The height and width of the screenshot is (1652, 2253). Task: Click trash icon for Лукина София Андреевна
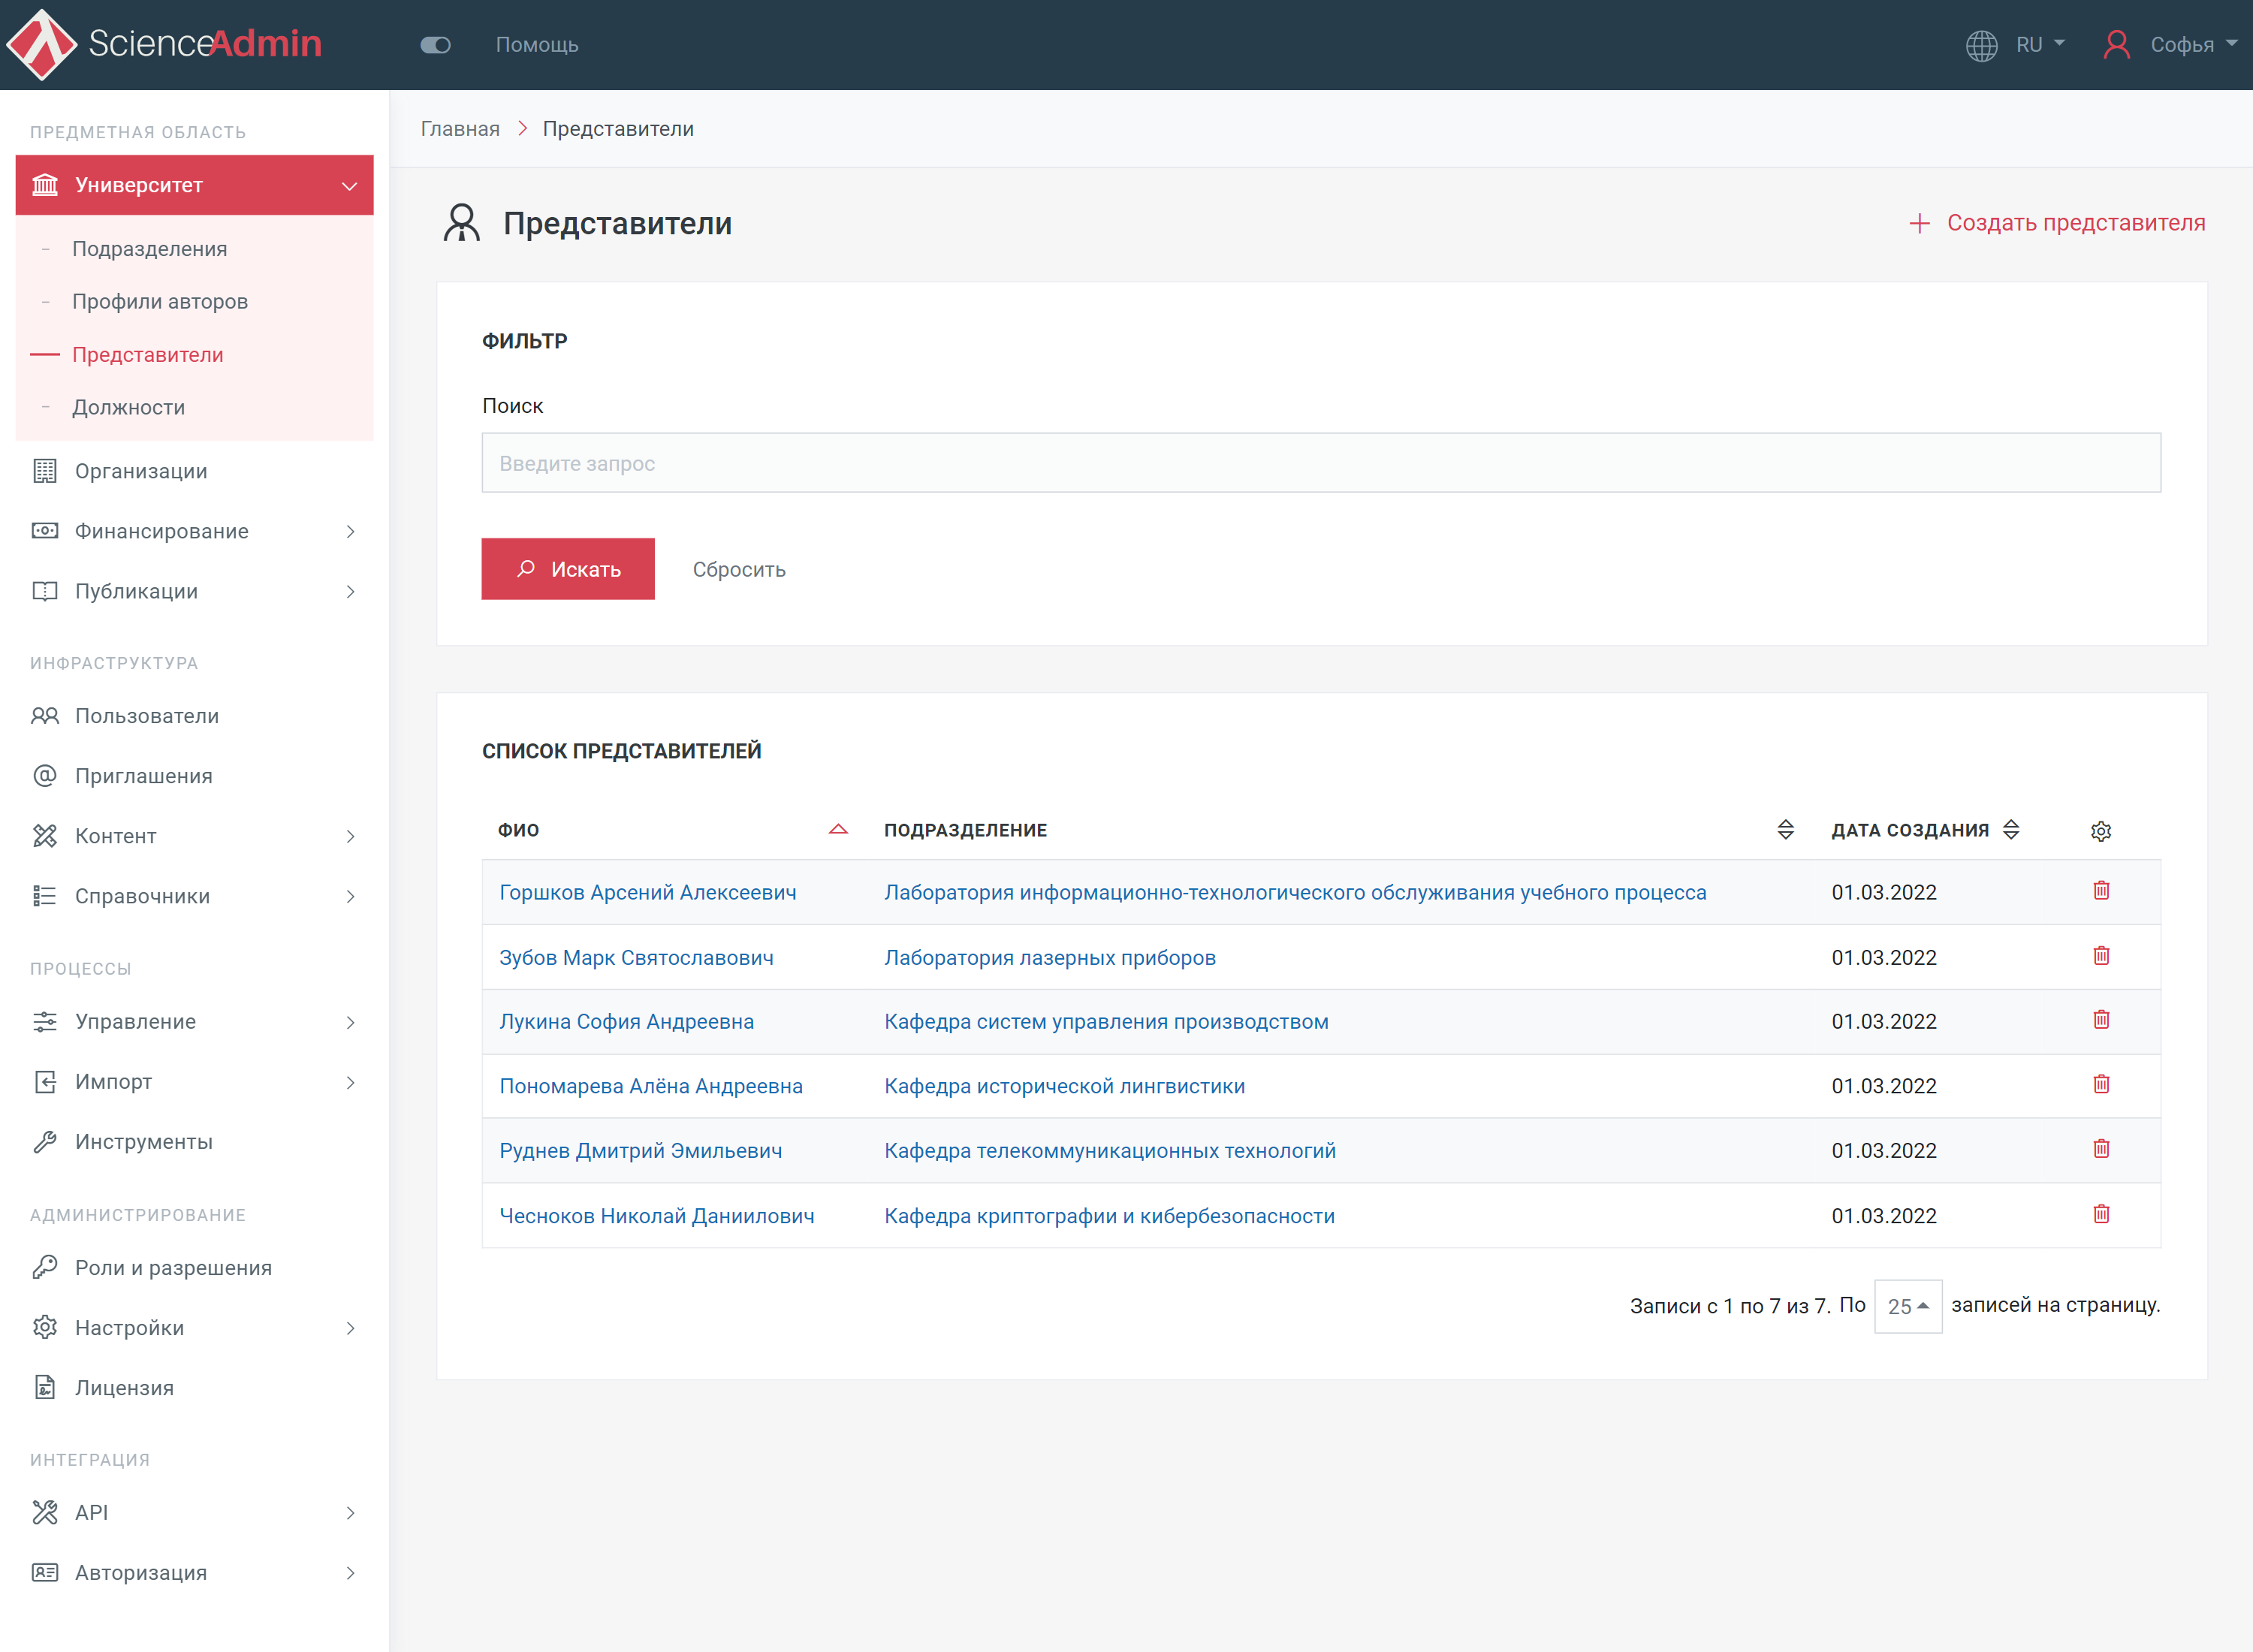pyautogui.click(x=2101, y=1020)
